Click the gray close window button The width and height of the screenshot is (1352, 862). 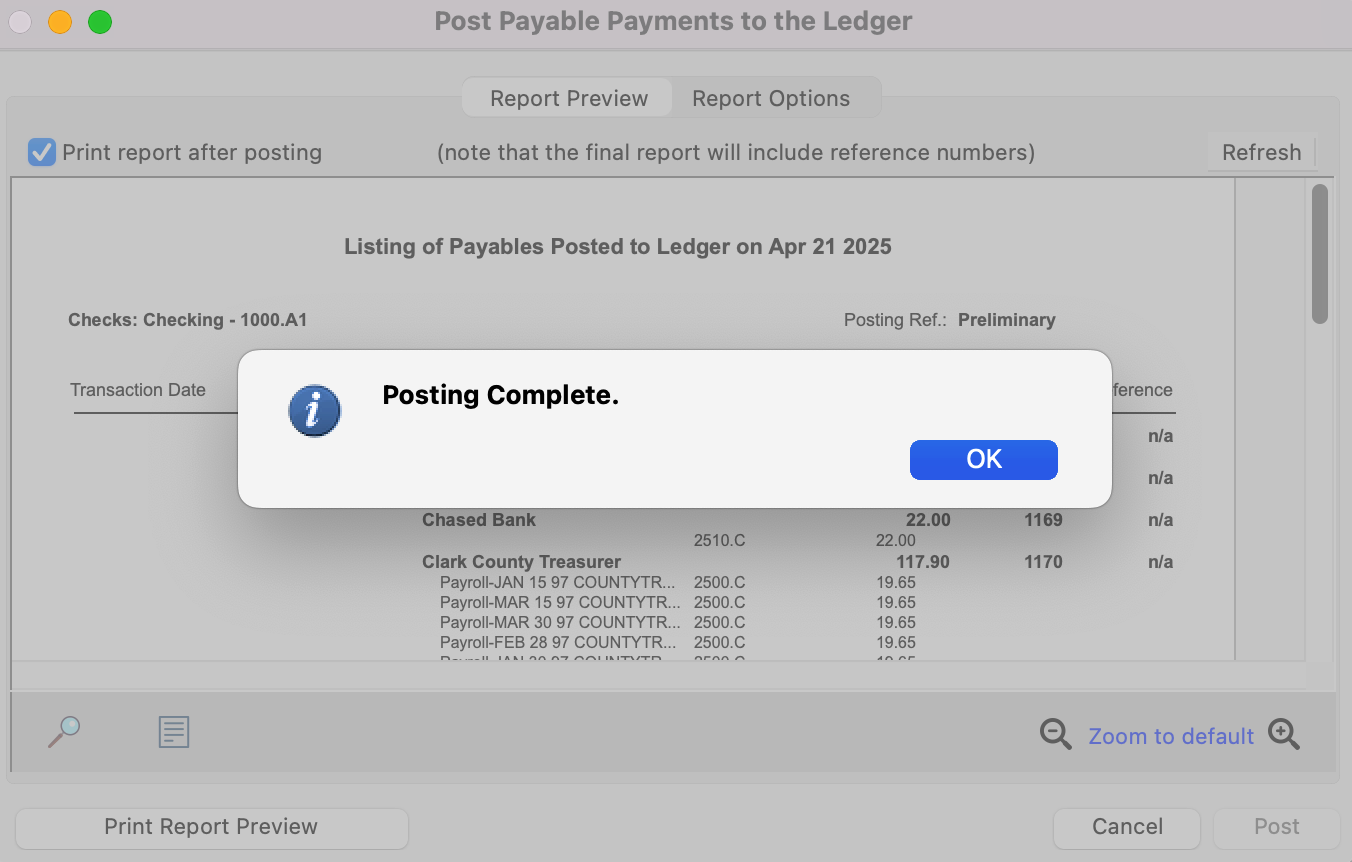[x=20, y=22]
